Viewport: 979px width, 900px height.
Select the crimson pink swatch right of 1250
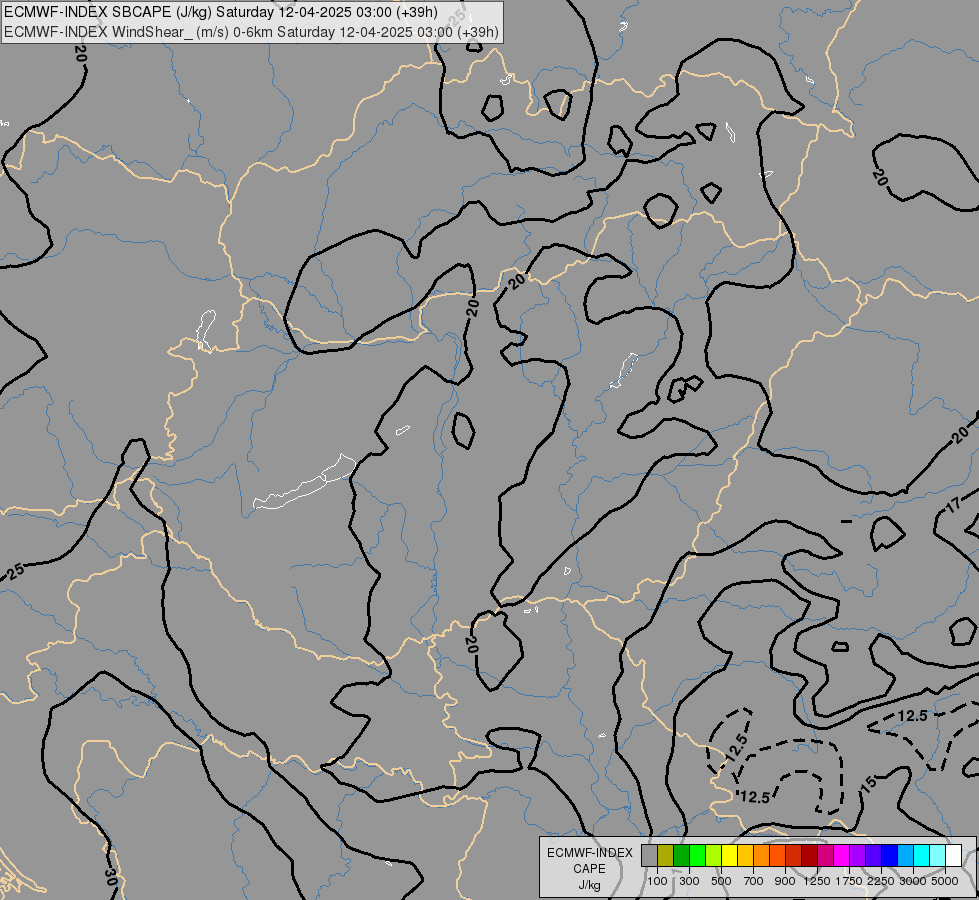click(x=825, y=855)
